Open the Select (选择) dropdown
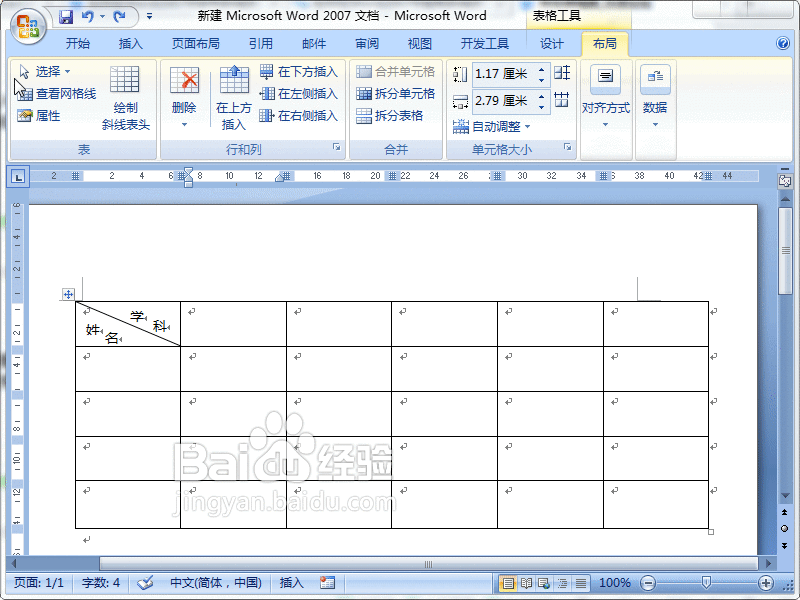Viewport: 800px width, 600px height. coord(49,69)
